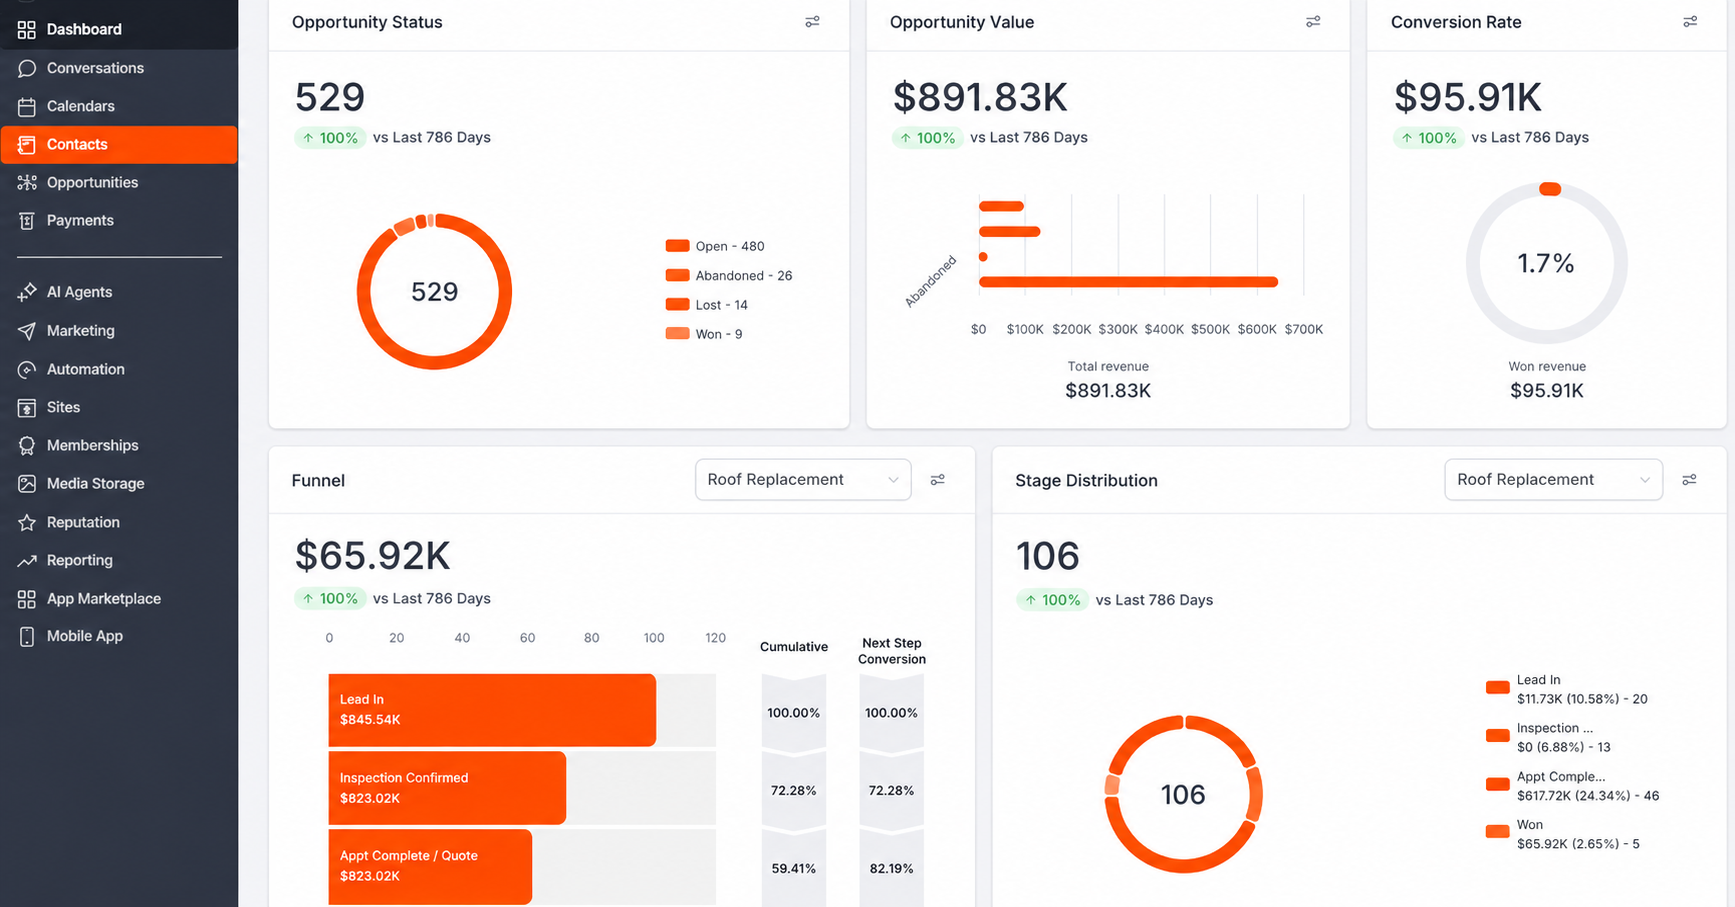Click the Memberships icon
The height and width of the screenshot is (907, 1735).
27,445
